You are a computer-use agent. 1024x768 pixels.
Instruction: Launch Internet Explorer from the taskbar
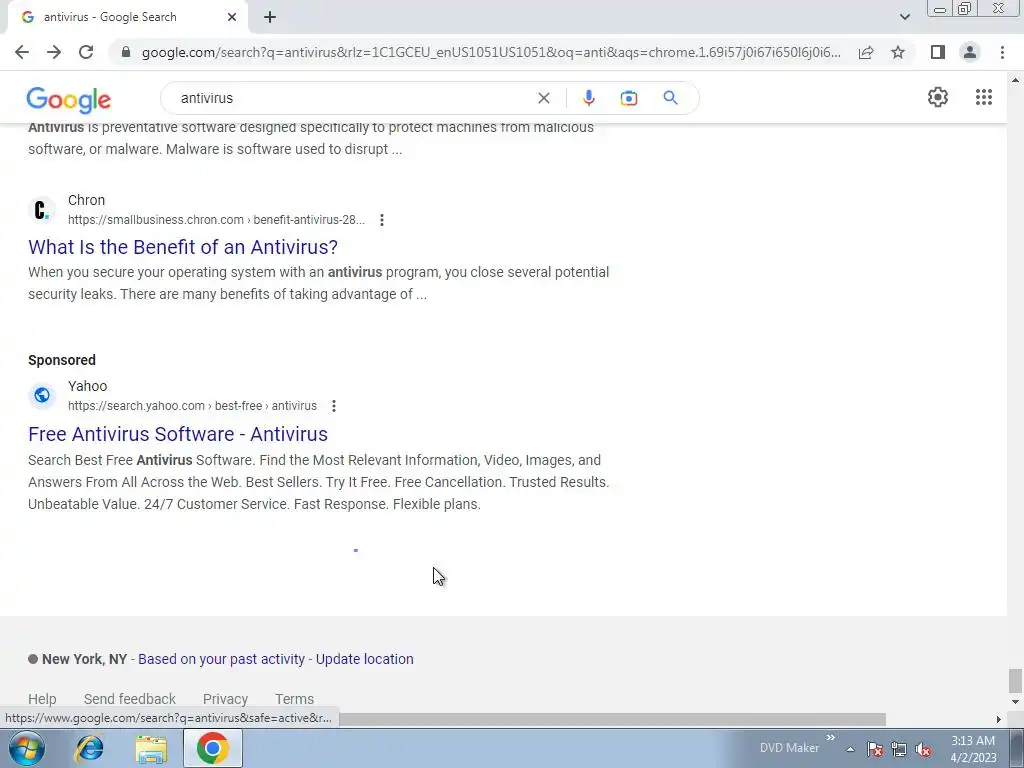pos(89,748)
